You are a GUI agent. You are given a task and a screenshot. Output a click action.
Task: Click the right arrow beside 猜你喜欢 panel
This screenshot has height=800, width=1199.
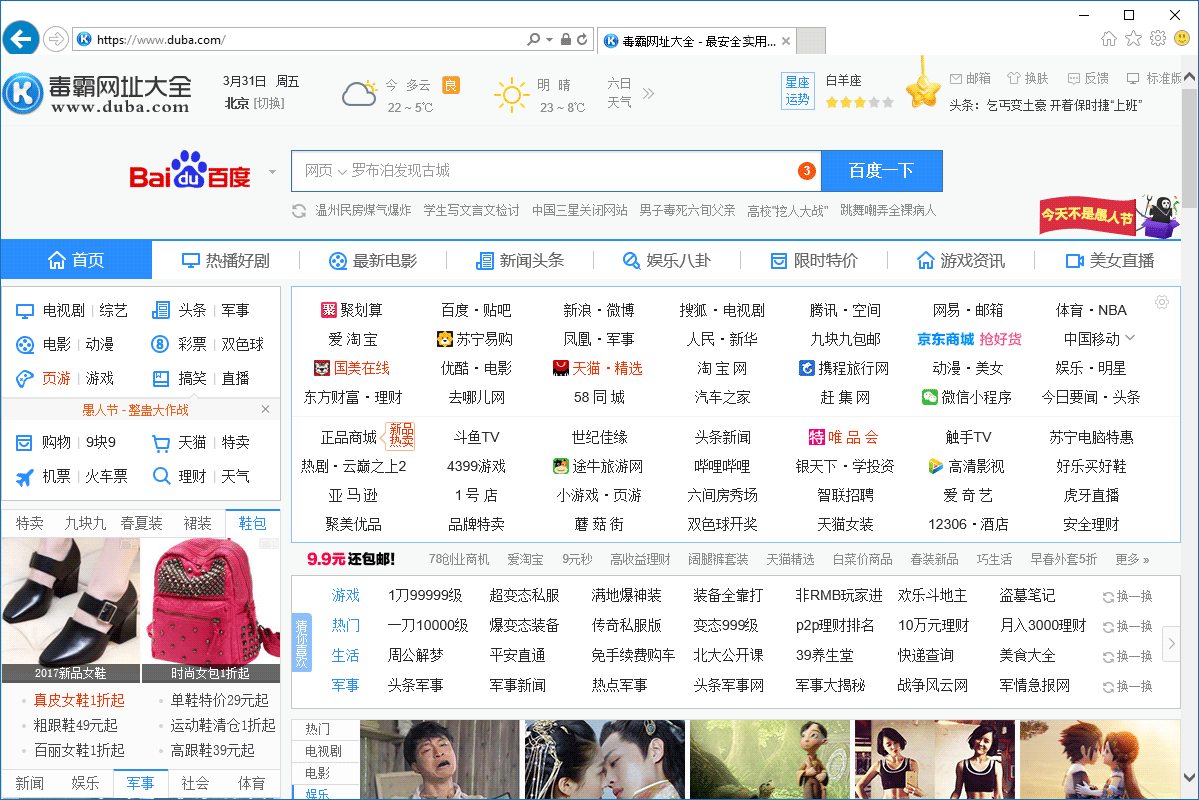click(x=1171, y=643)
